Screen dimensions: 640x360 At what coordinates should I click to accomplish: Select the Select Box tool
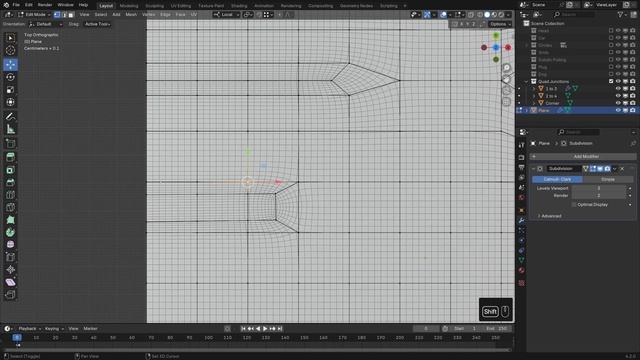coord(10,38)
